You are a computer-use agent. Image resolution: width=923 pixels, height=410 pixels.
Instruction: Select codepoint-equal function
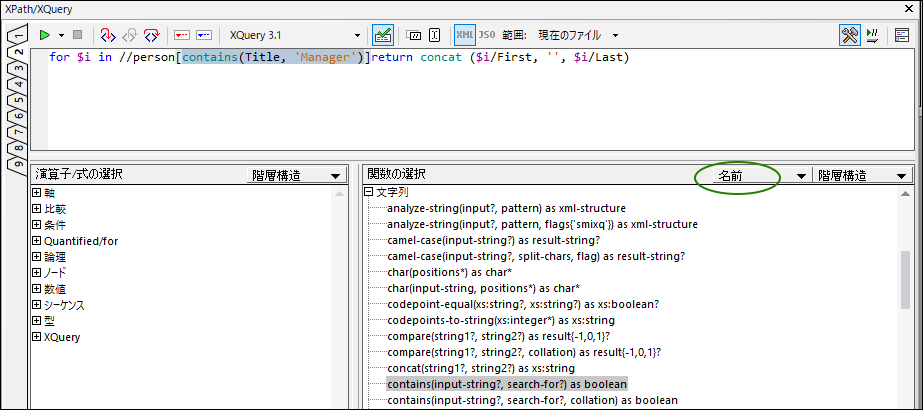(523, 304)
